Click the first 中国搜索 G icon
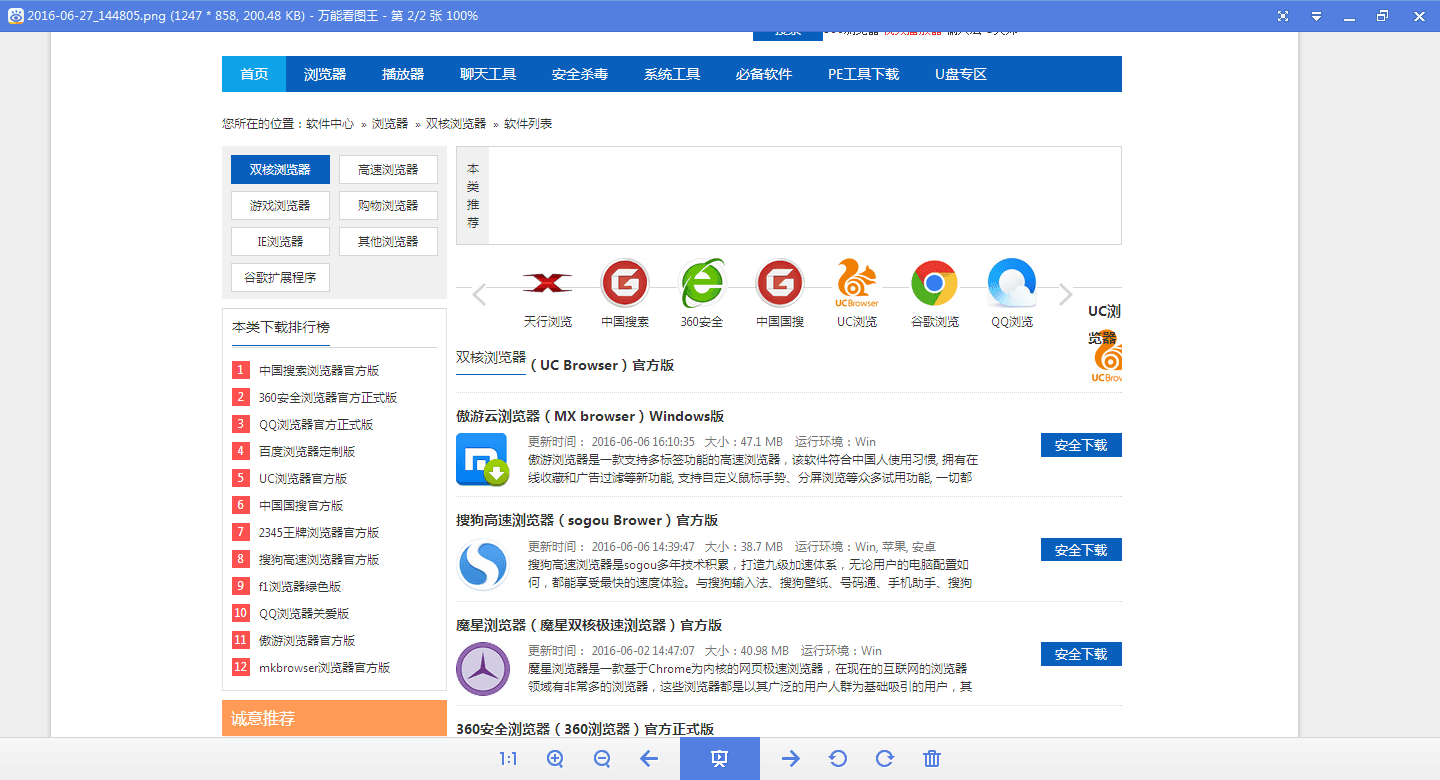Image resolution: width=1440 pixels, height=780 pixels. pos(625,283)
